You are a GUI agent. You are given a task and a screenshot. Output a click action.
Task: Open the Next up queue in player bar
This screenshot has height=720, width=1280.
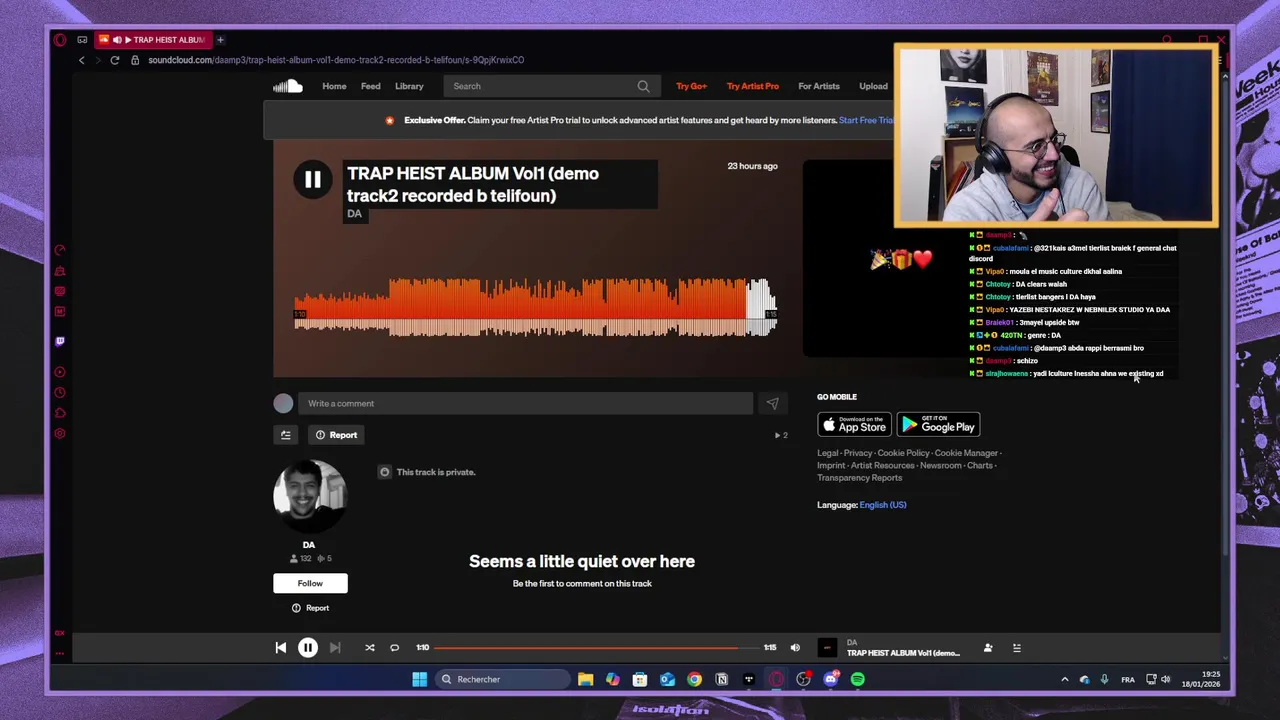[1016, 648]
